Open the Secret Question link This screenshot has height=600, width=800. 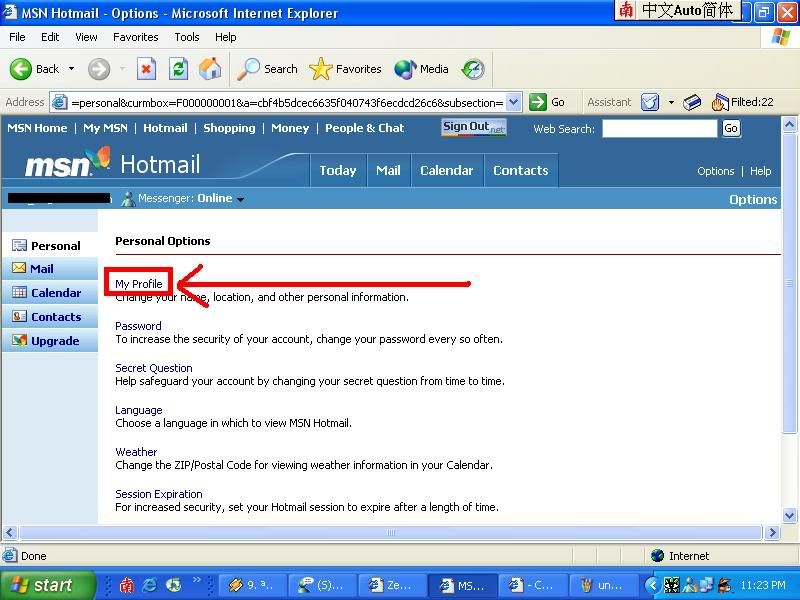(154, 368)
